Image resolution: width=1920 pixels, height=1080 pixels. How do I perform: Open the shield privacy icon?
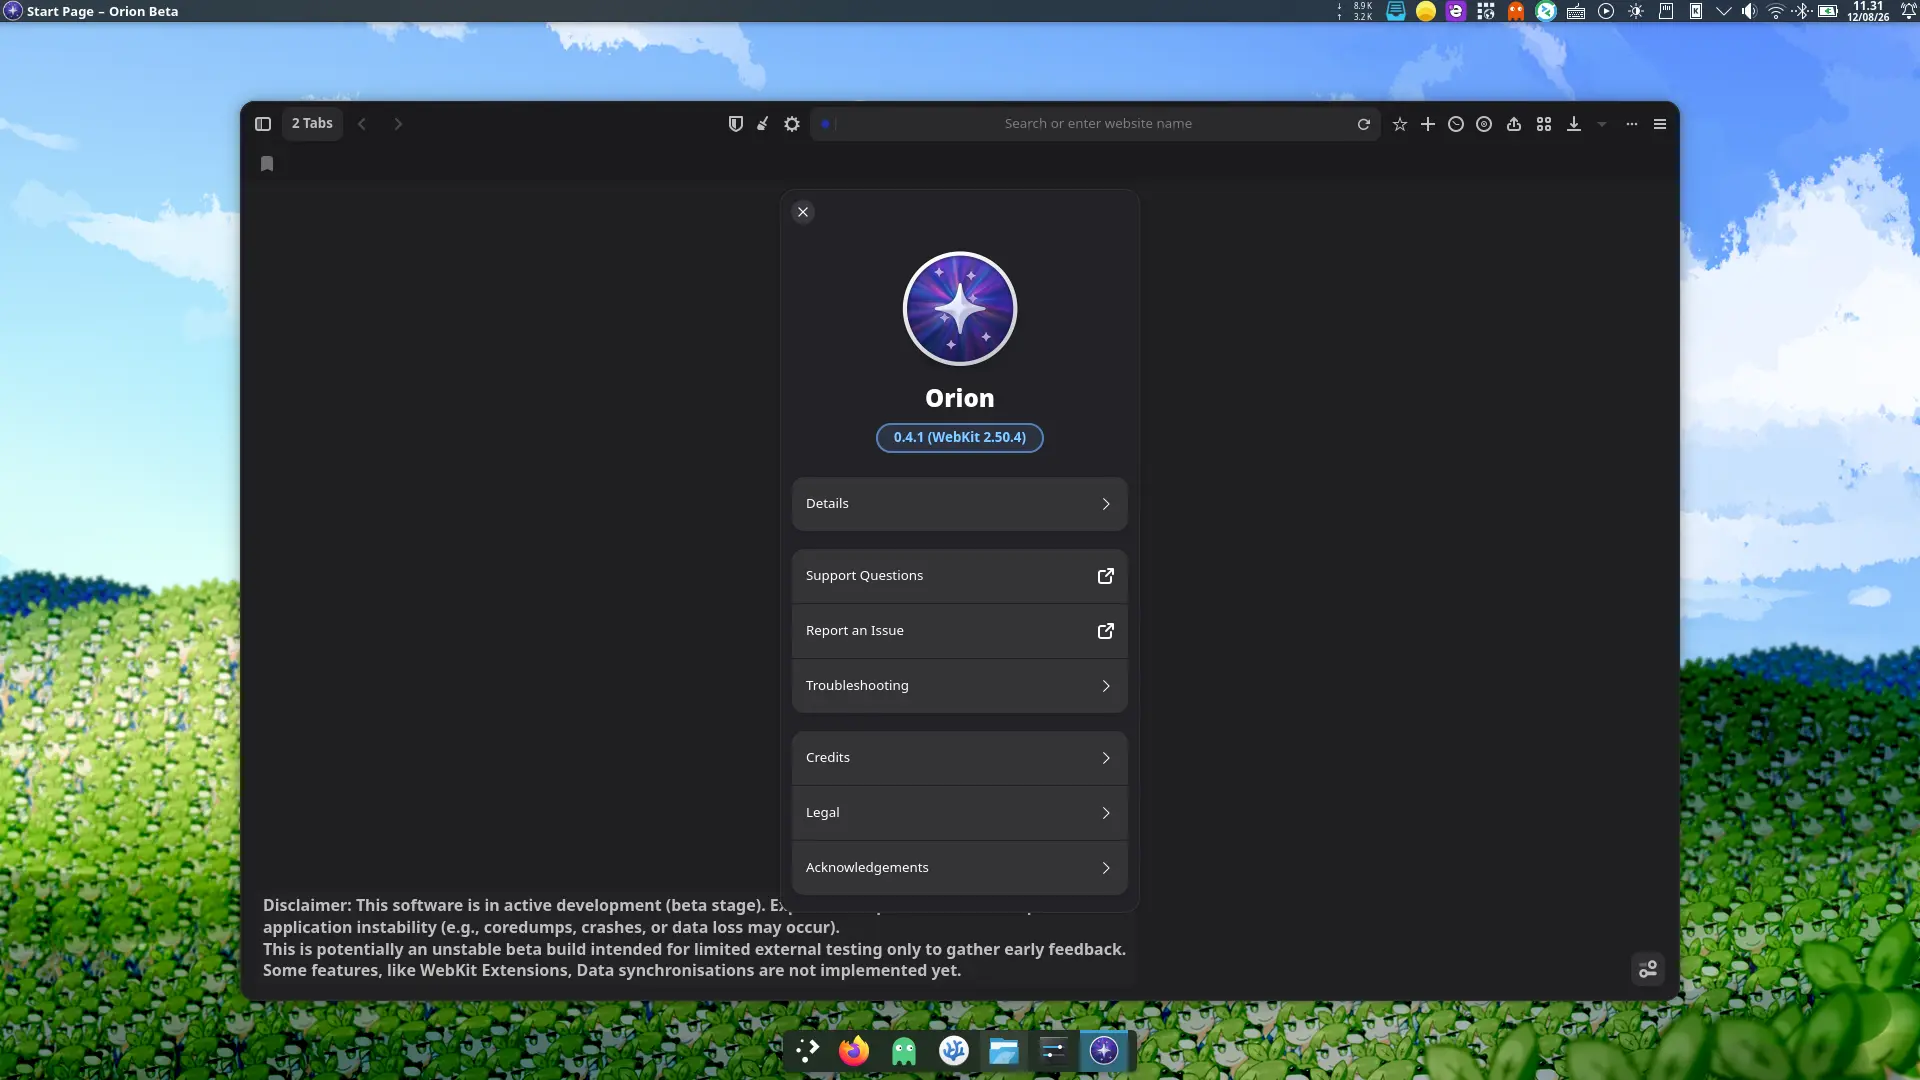(x=736, y=124)
